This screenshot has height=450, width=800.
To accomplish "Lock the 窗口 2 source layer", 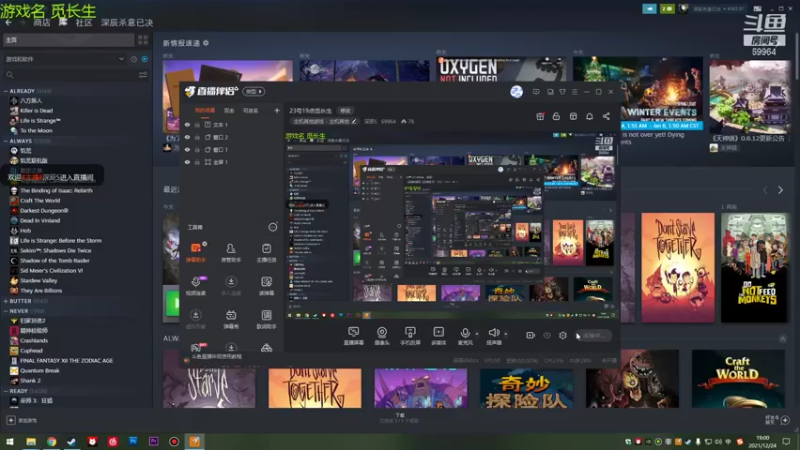I will tap(197, 137).
